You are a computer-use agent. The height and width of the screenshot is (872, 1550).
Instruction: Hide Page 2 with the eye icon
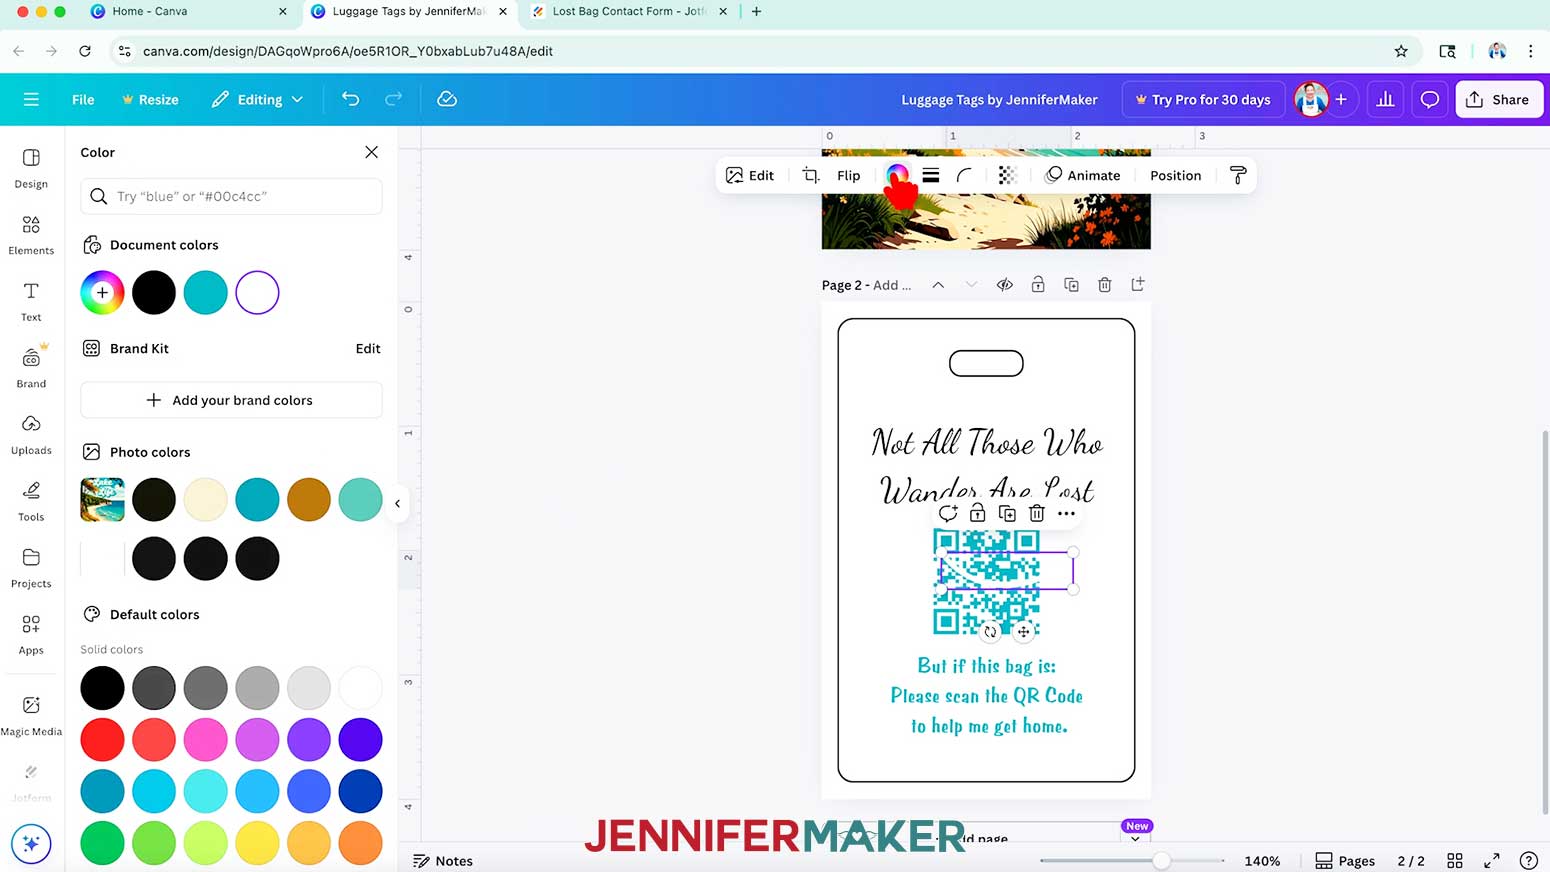[x=1005, y=285]
